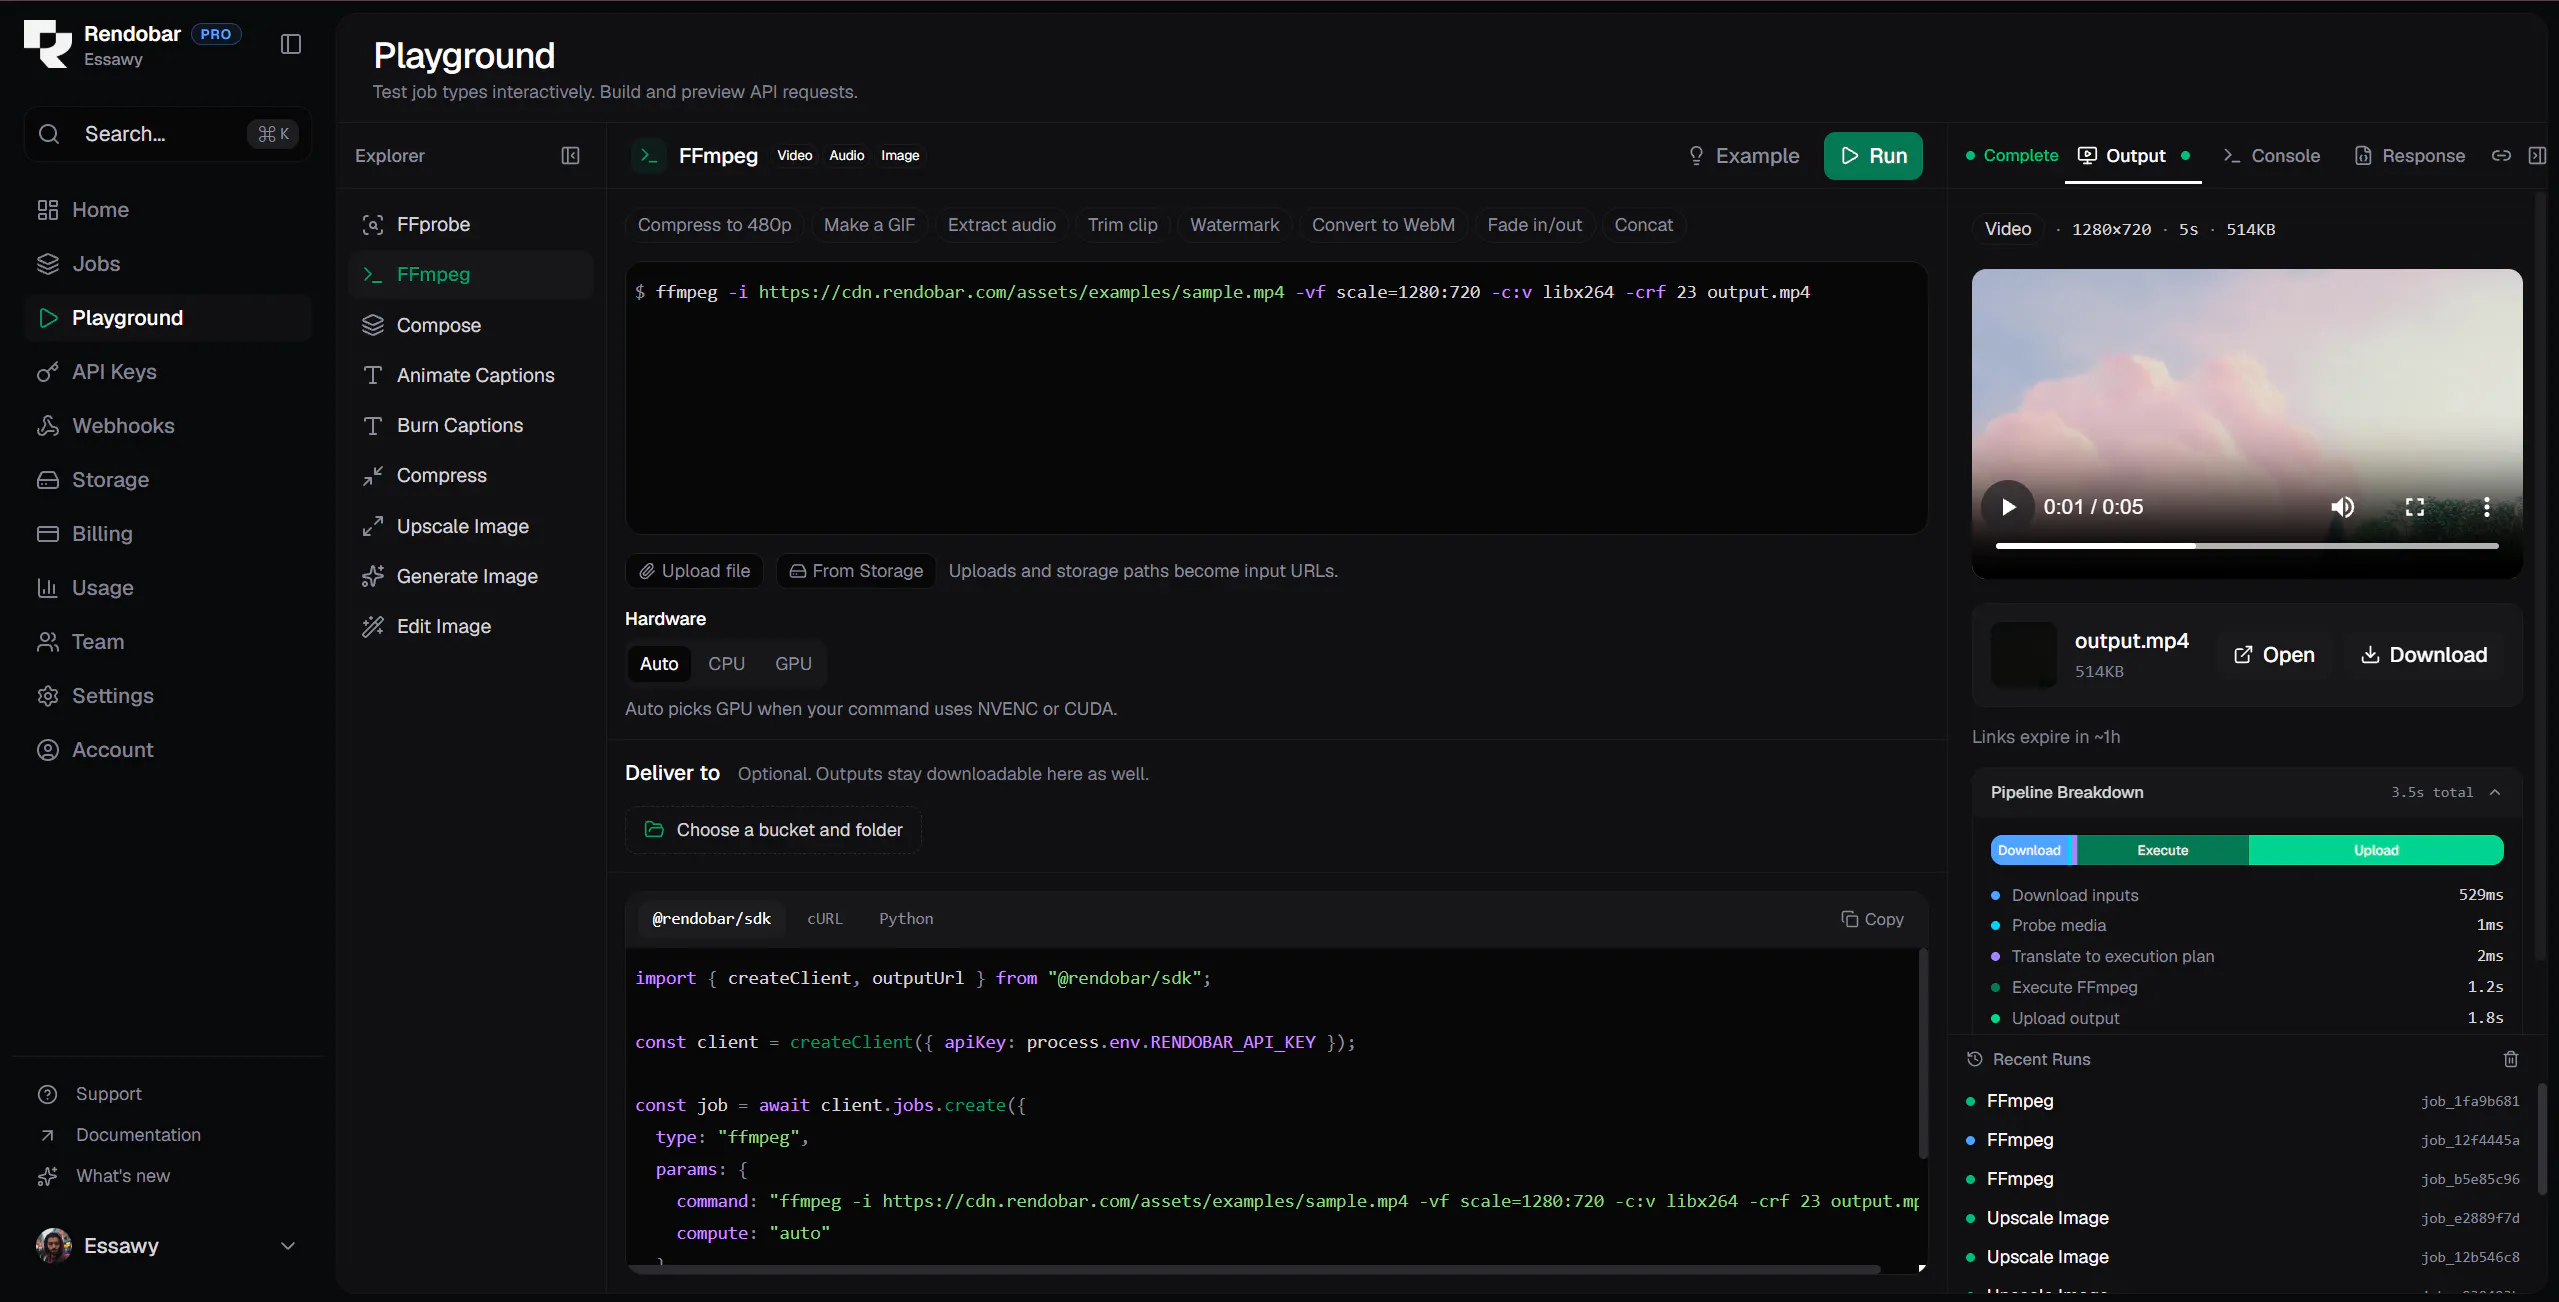Screen dimensions: 2559x1302
Task: Switch to the Response tab
Action: (2410, 156)
